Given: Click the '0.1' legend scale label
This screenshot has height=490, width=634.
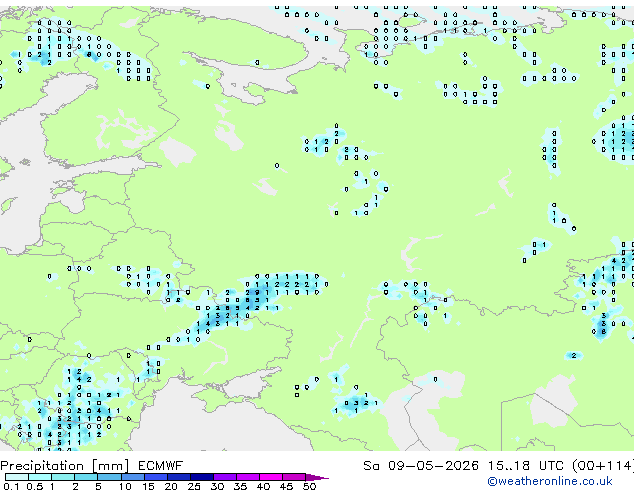Looking at the screenshot, I should coord(11,486).
